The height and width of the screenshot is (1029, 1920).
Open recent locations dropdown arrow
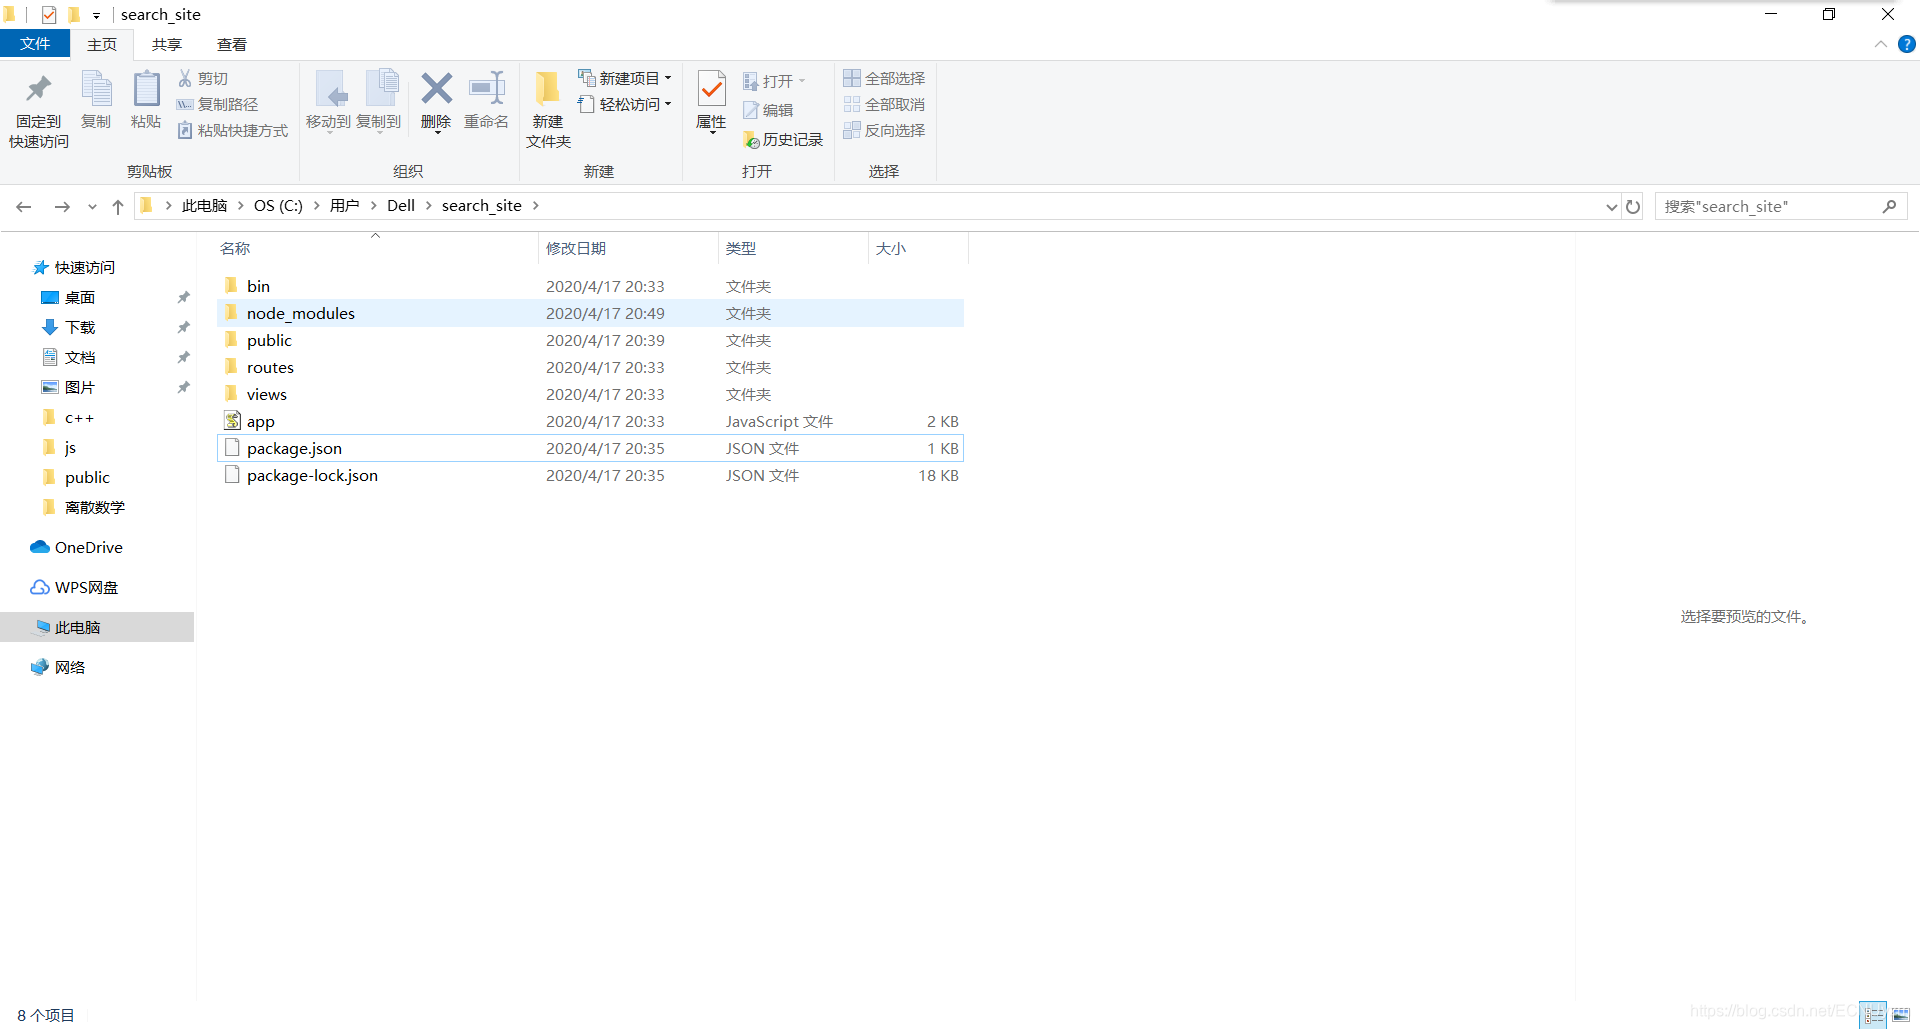click(92, 207)
